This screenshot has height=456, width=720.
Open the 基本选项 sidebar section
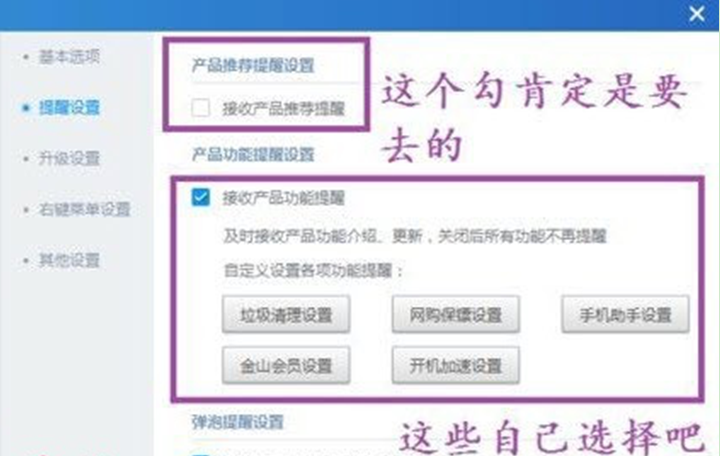[x=69, y=57]
